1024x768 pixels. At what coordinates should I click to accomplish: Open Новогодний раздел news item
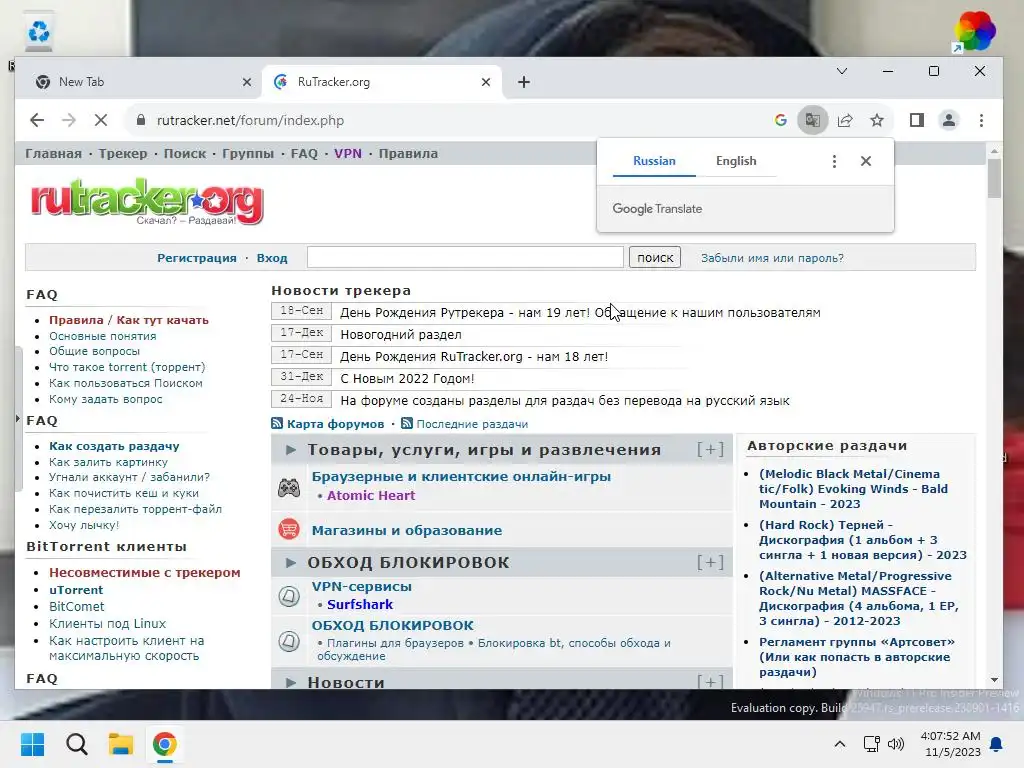[401, 334]
